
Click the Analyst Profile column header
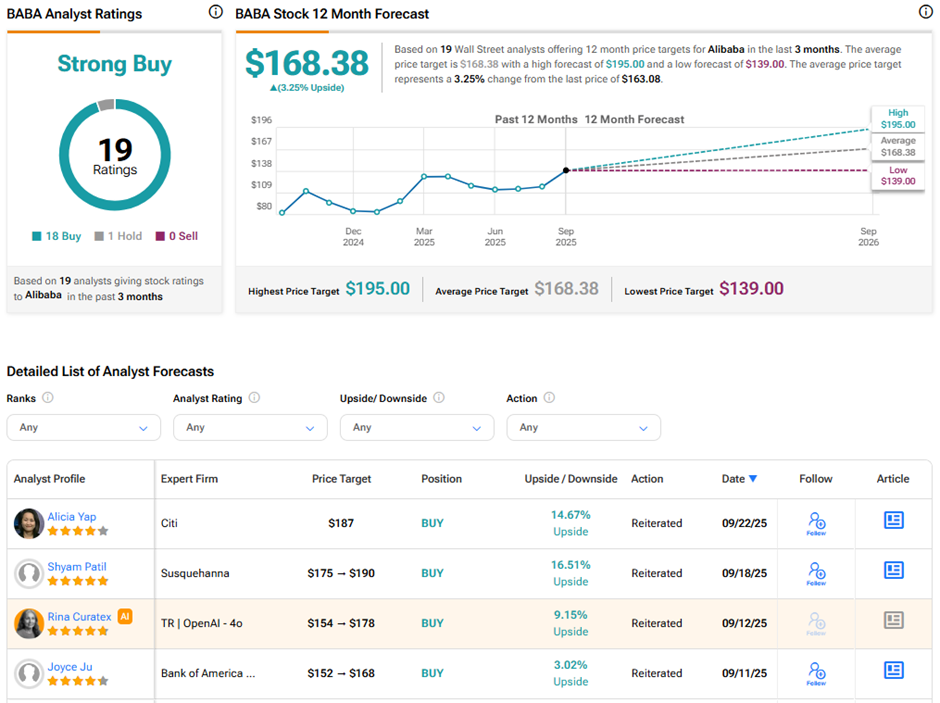tap(49, 479)
